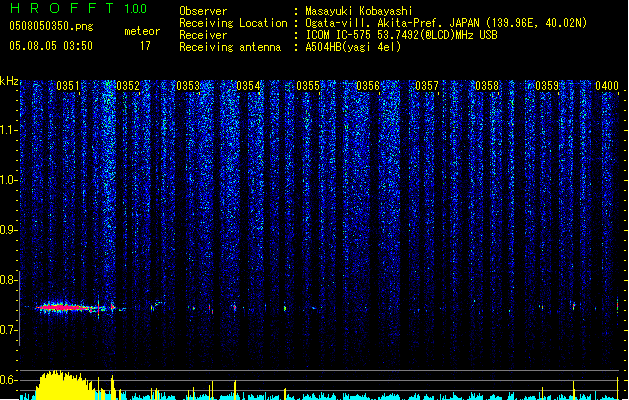Select the A504HB(yagi 4el) antenna value
The height and width of the screenshot is (400, 629).
coord(353,47)
